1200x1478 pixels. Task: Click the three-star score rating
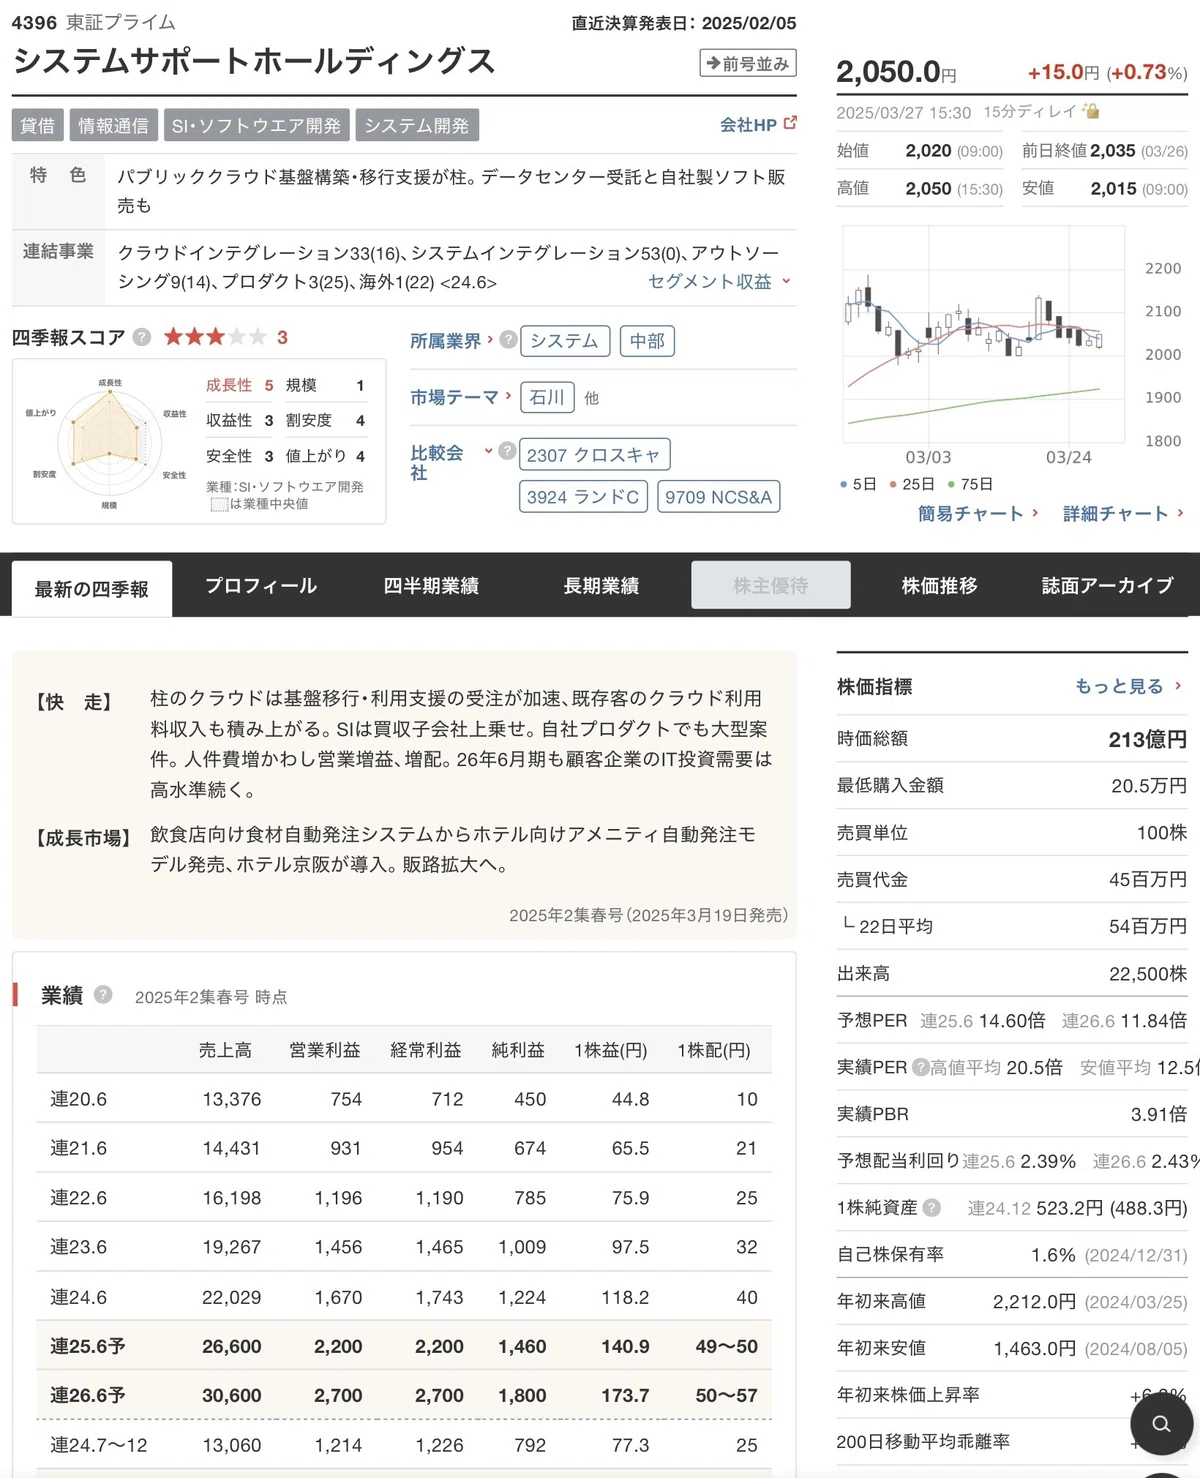[215, 337]
